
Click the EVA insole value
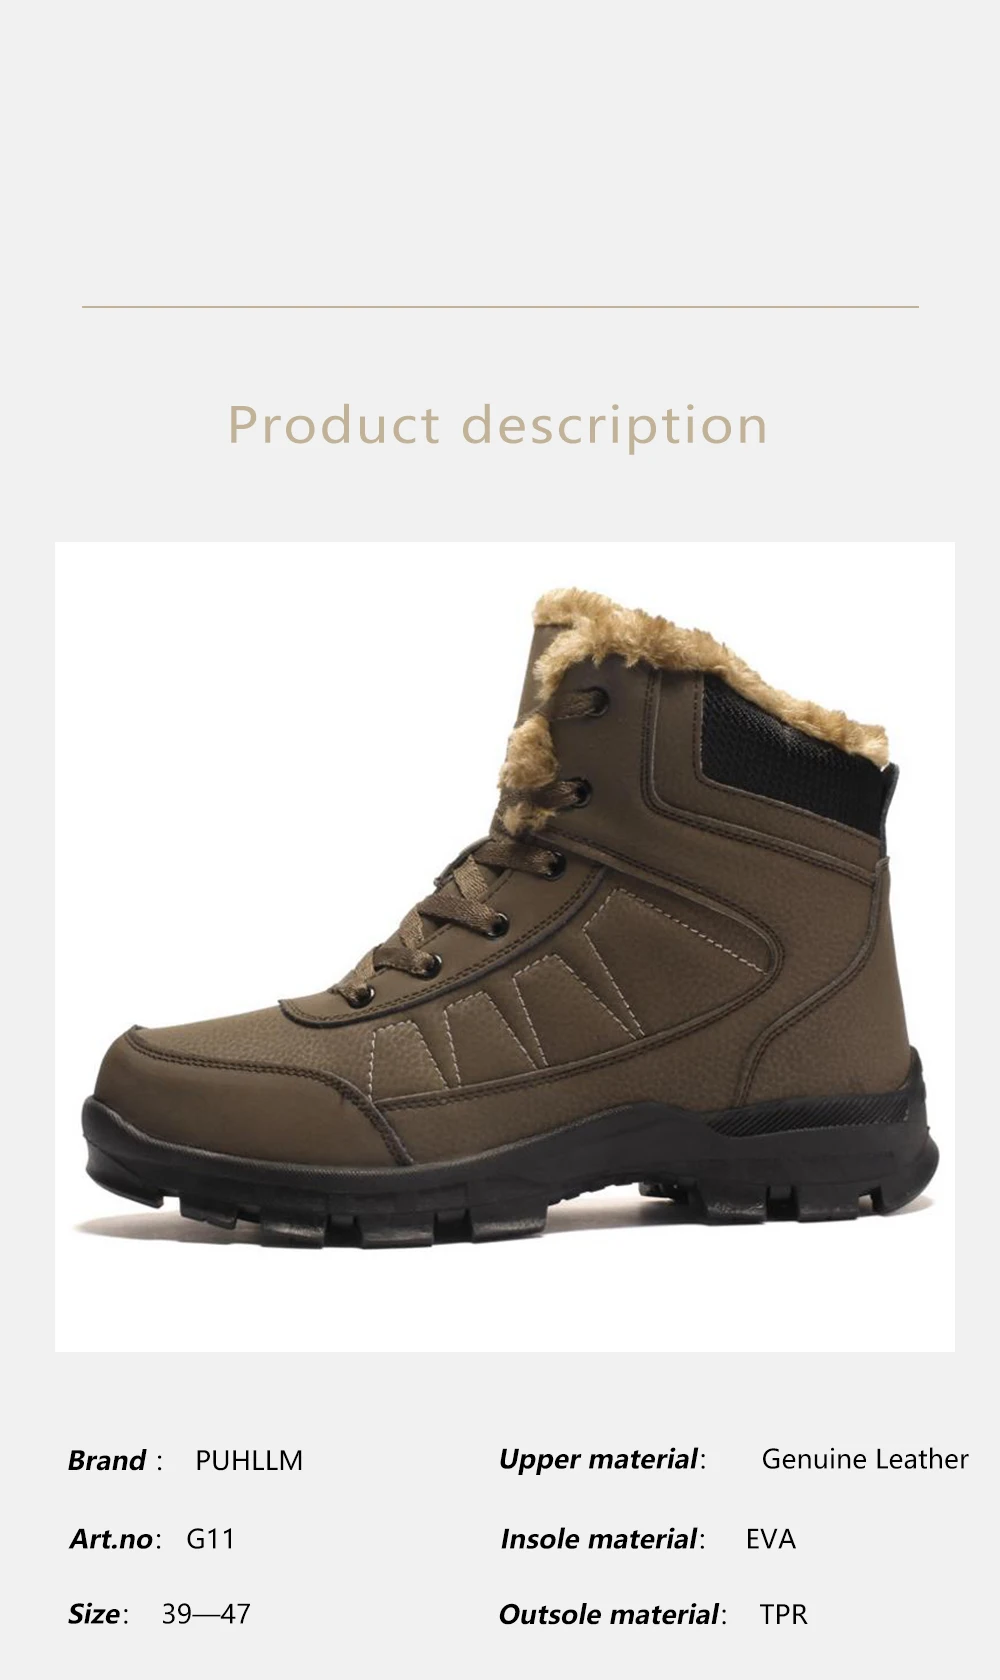click(x=771, y=1539)
